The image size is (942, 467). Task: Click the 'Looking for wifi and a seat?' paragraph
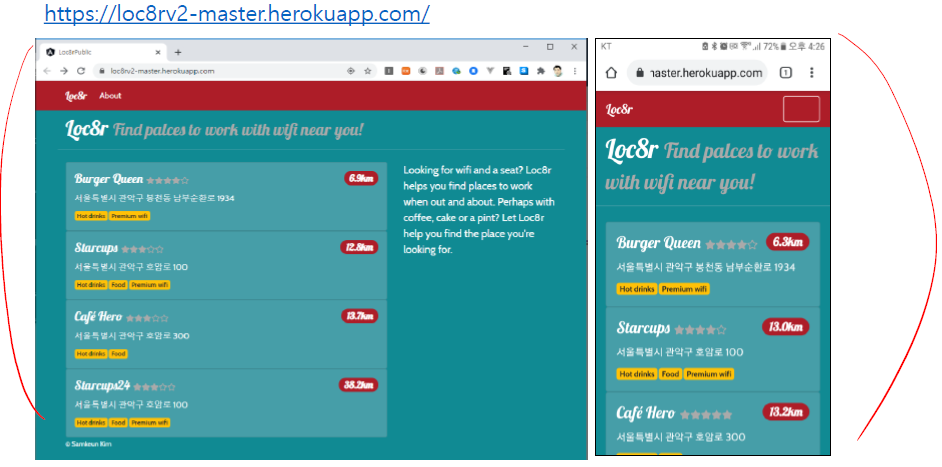point(479,209)
